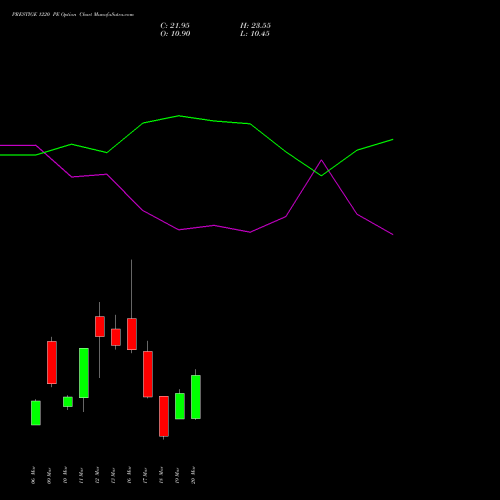Select the tall green candlestick for 11 Mar
The width and height of the screenshot is (500, 500).
84,373
